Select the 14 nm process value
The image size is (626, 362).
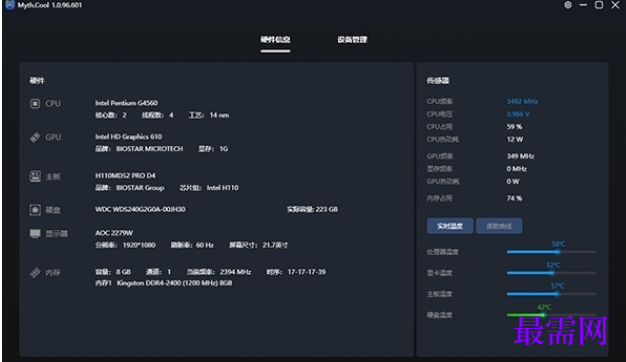point(220,115)
